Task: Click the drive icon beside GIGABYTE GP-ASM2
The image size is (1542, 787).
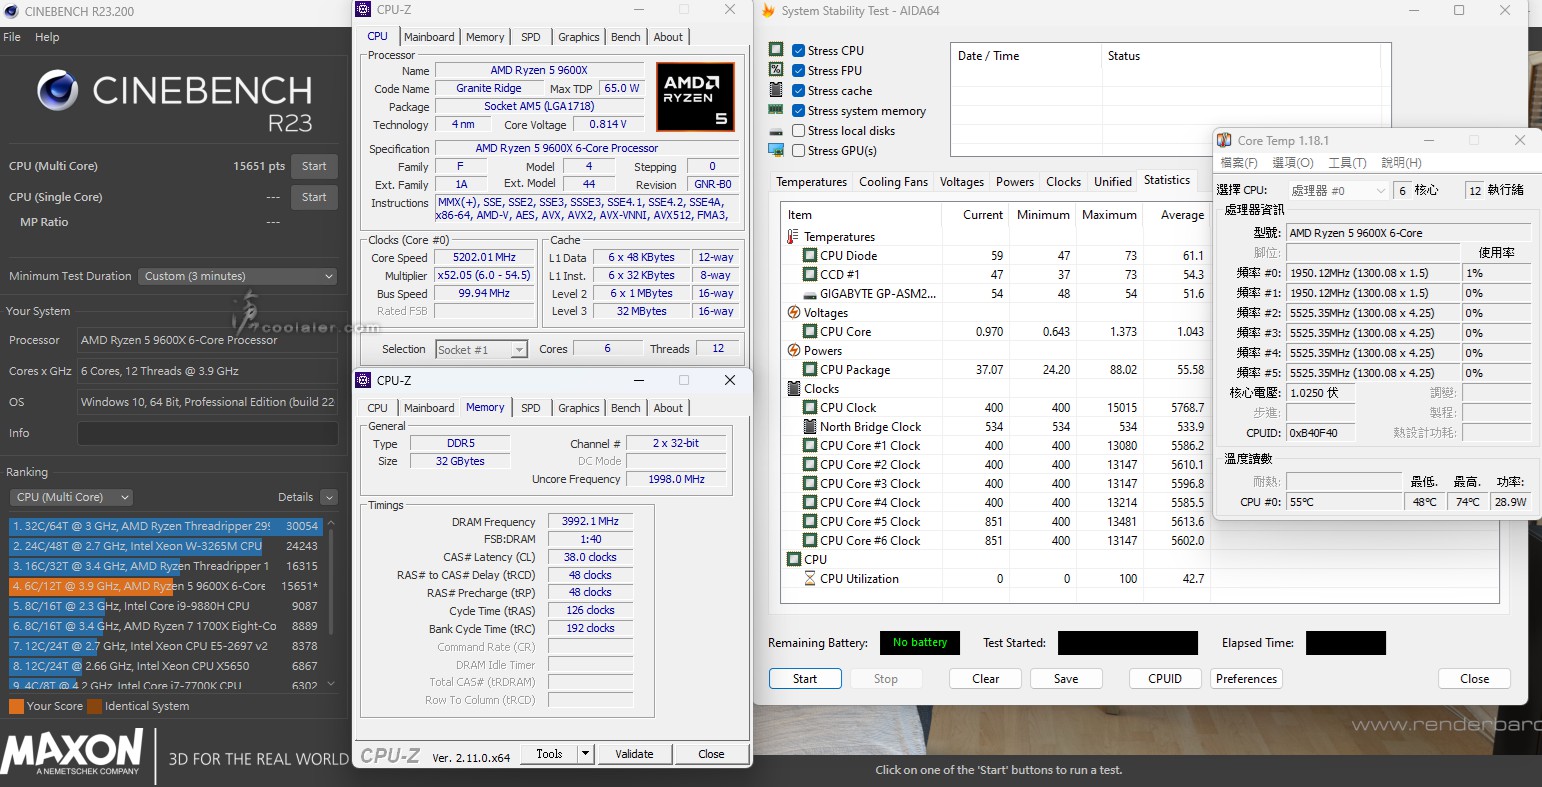Action: click(810, 294)
